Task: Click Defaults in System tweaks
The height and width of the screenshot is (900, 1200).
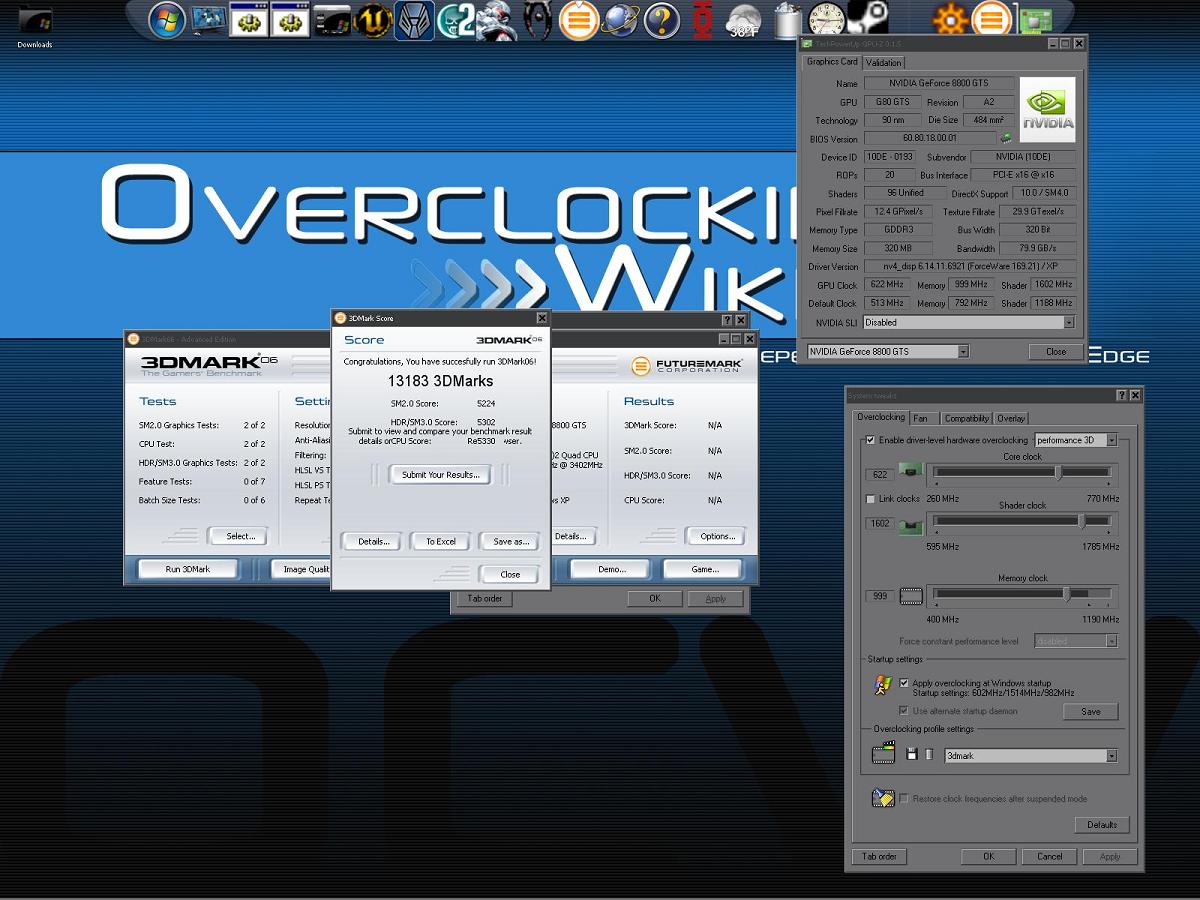Action: click(1102, 825)
